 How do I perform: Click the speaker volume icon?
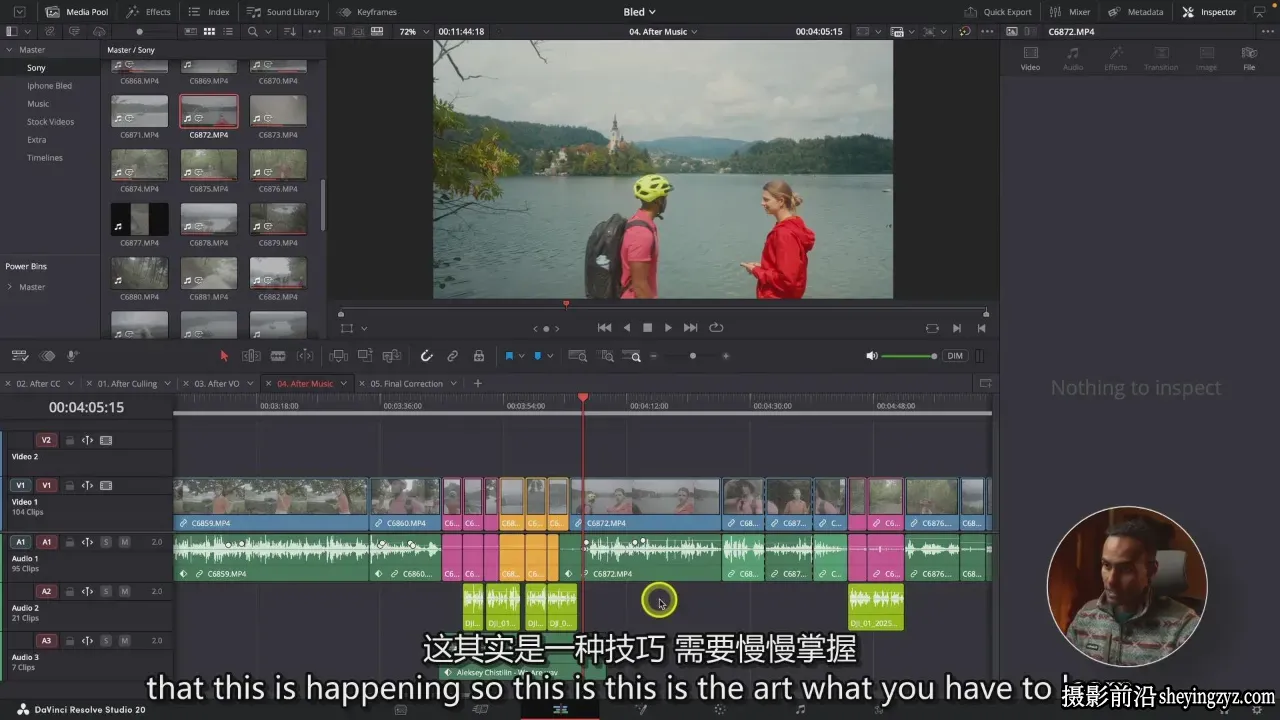[871, 356]
